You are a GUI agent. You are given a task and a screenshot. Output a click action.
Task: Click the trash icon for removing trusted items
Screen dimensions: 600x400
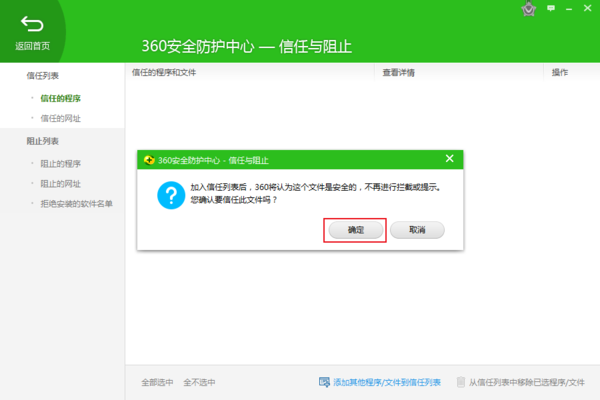click(x=461, y=382)
